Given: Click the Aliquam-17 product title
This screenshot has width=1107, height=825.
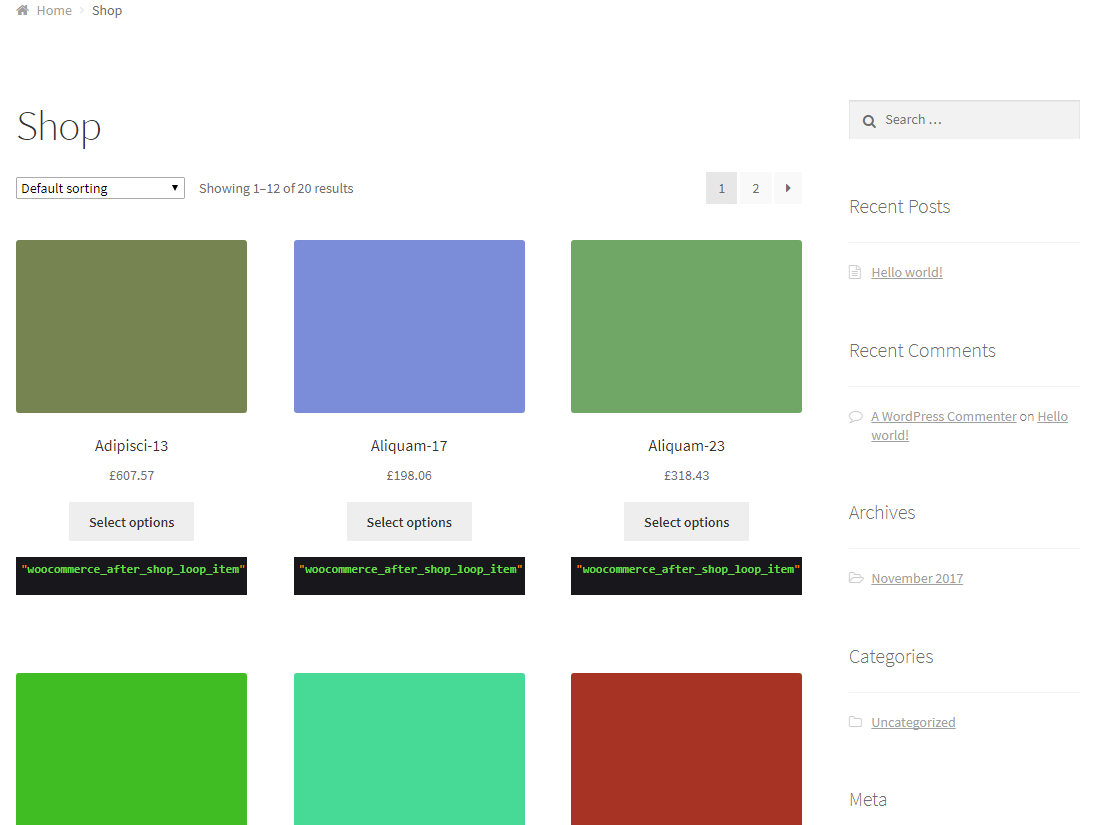Looking at the screenshot, I should 409,446.
